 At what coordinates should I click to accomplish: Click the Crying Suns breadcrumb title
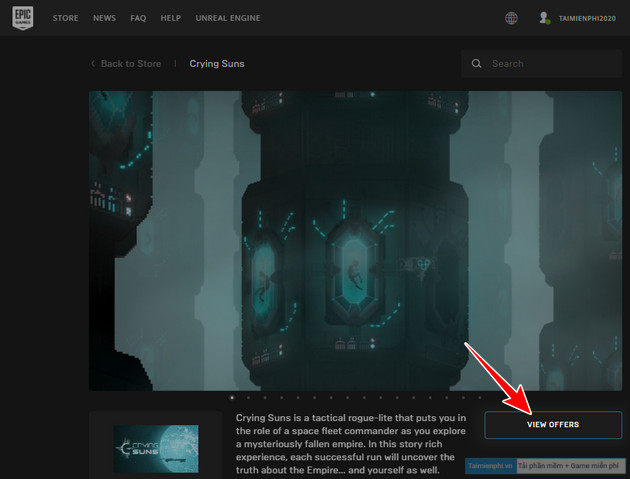click(x=217, y=63)
